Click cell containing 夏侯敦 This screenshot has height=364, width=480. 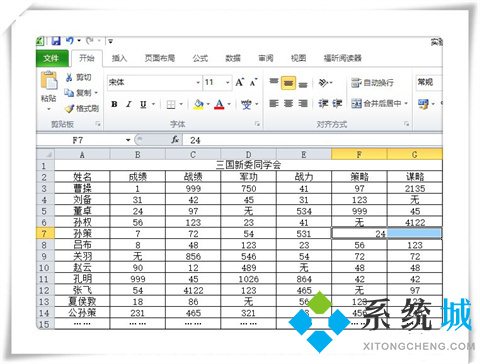point(82,301)
